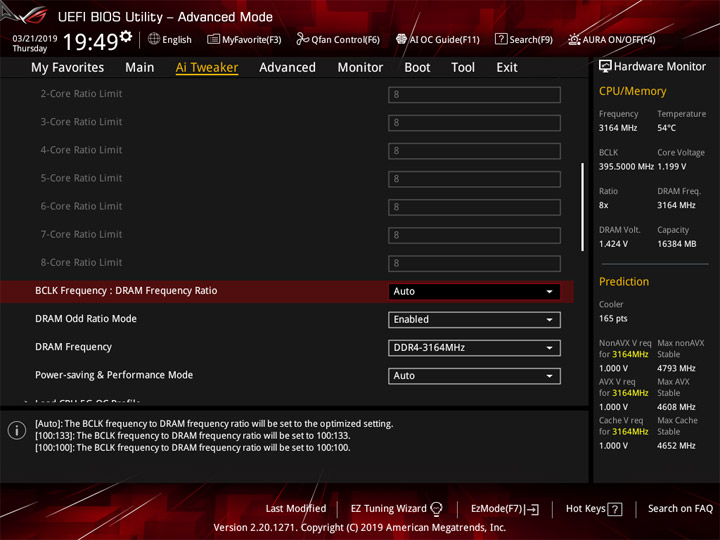Screen dimensions: 720x540
Task: Open the Monitor tab
Action: pyautogui.click(x=360, y=68)
